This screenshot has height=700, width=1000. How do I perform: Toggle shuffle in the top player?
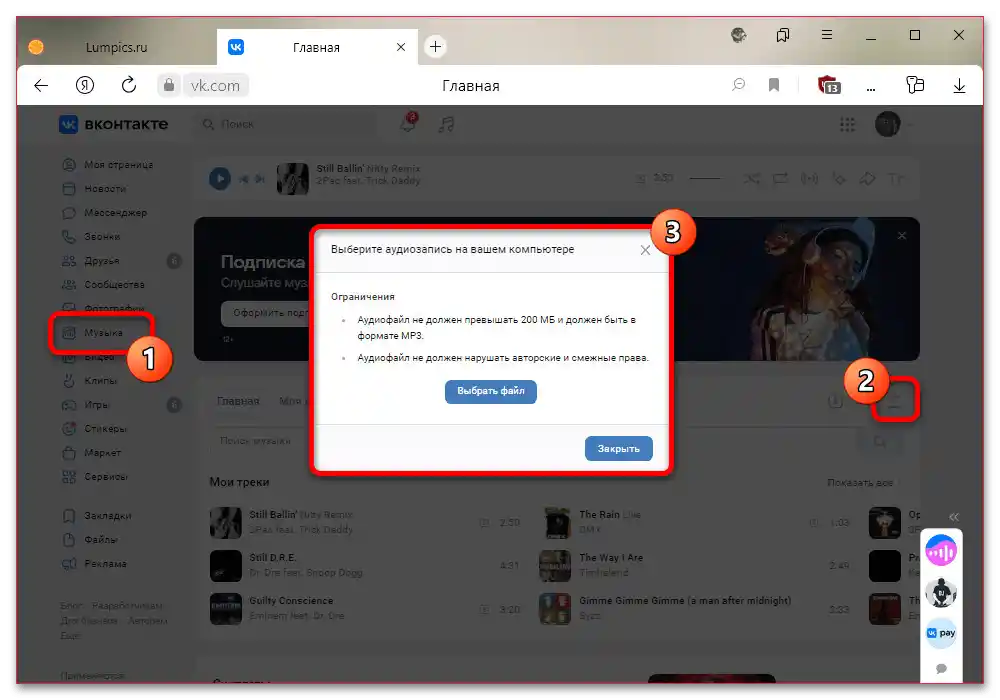click(751, 179)
